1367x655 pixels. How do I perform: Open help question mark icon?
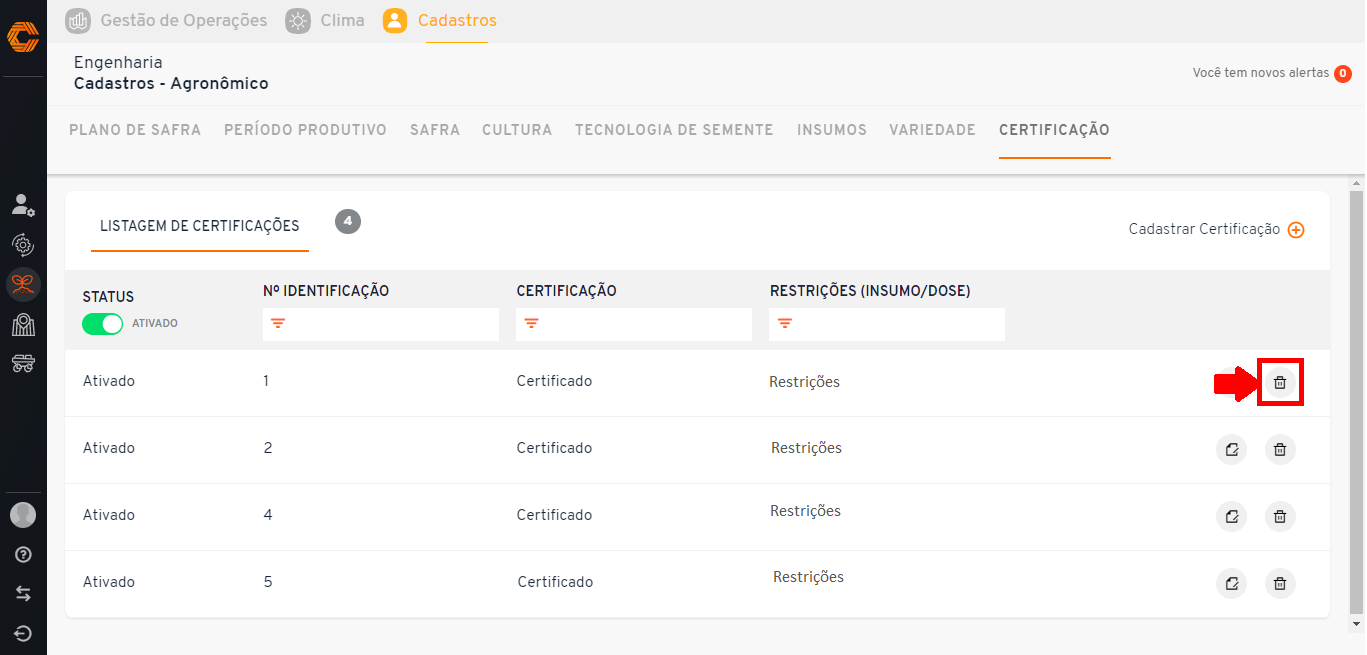point(23,555)
